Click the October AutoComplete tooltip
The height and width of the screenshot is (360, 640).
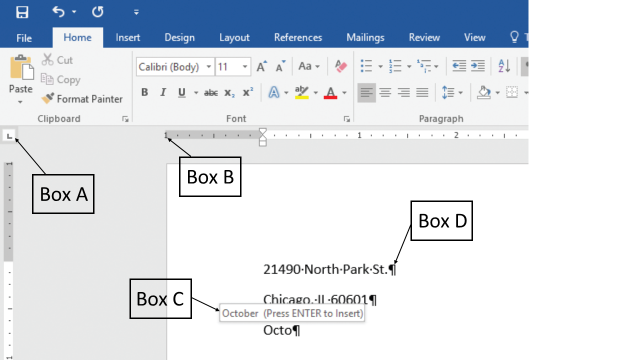[x=292, y=313]
